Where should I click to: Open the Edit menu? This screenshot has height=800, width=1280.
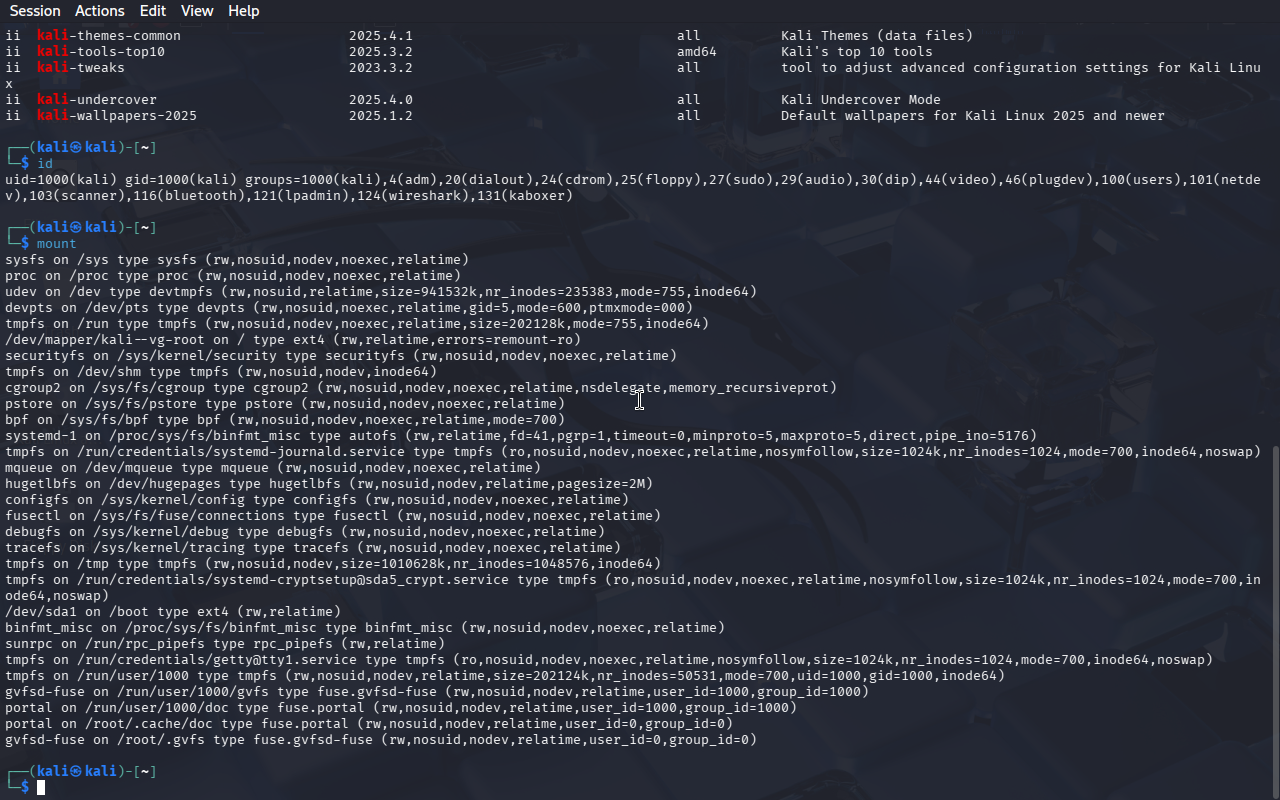tap(153, 11)
